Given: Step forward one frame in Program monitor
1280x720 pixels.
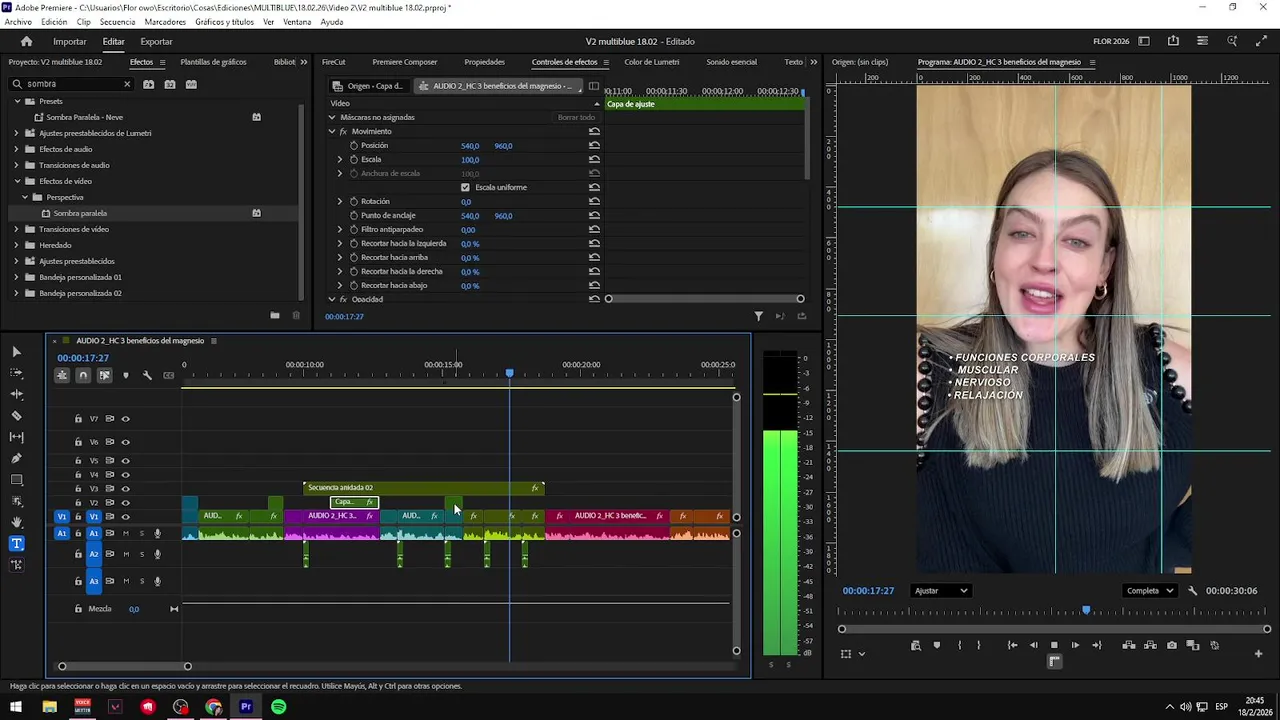Looking at the screenshot, I should click(x=1075, y=645).
